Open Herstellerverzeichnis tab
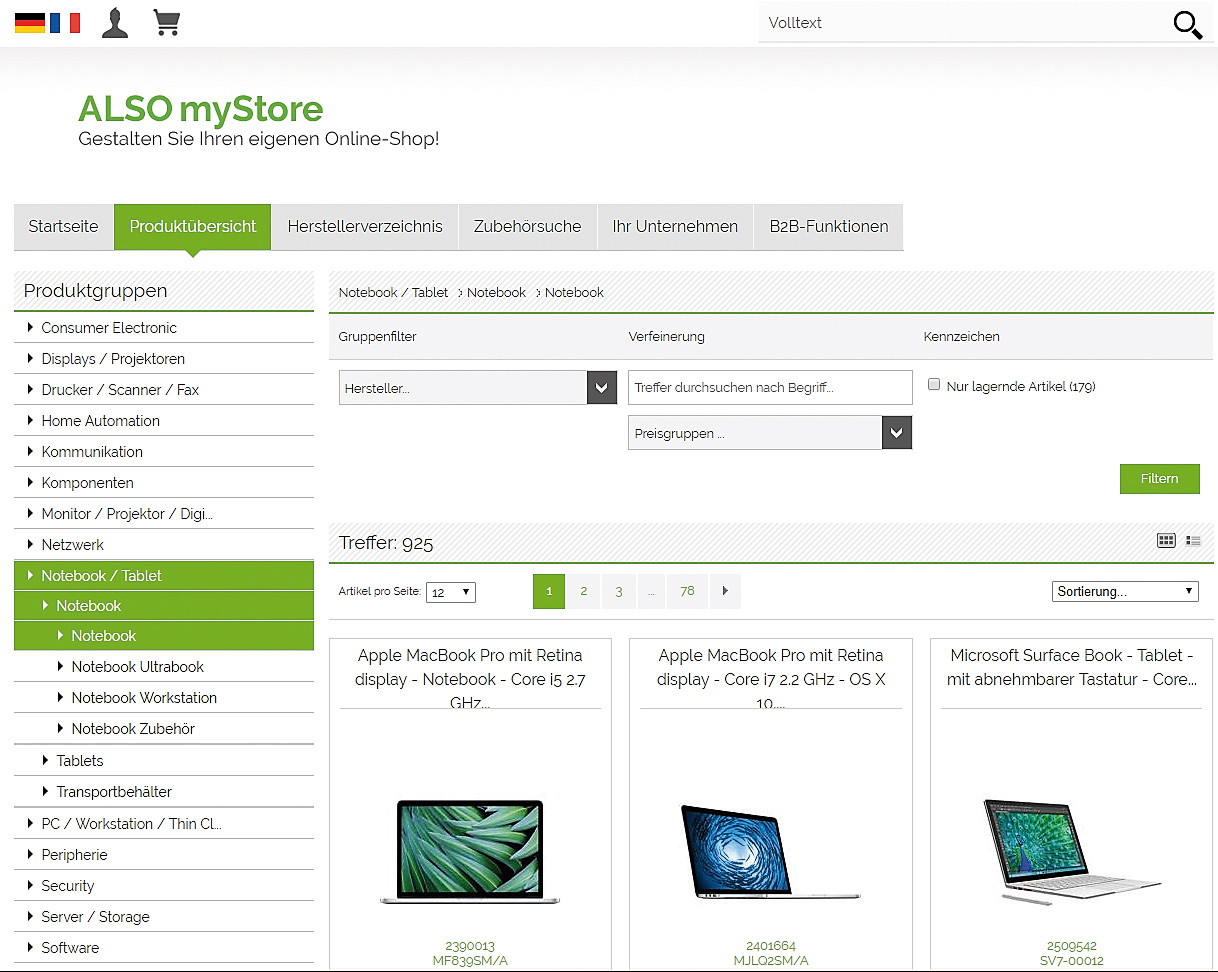Screen dimensions: 1218x972 (x=365, y=227)
